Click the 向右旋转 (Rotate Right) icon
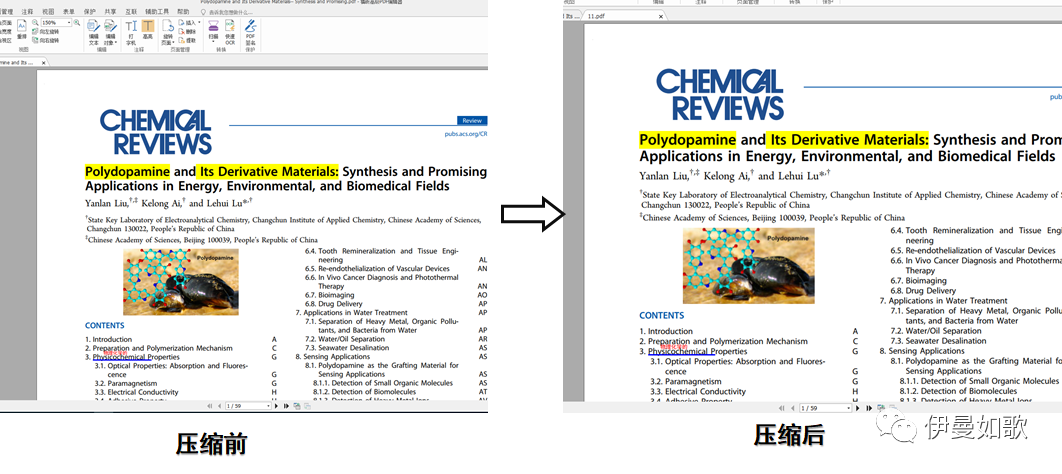1062x474 pixels. click(x=35, y=40)
